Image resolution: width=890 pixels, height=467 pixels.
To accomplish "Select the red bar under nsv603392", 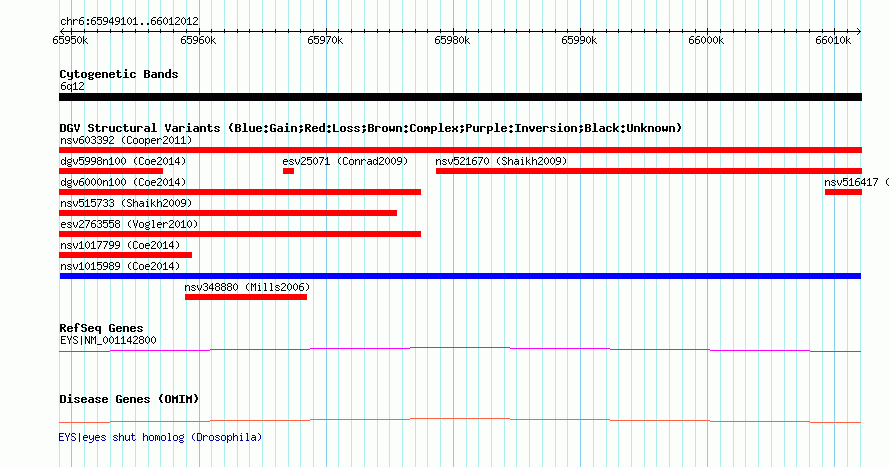I will pyautogui.click(x=460, y=150).
